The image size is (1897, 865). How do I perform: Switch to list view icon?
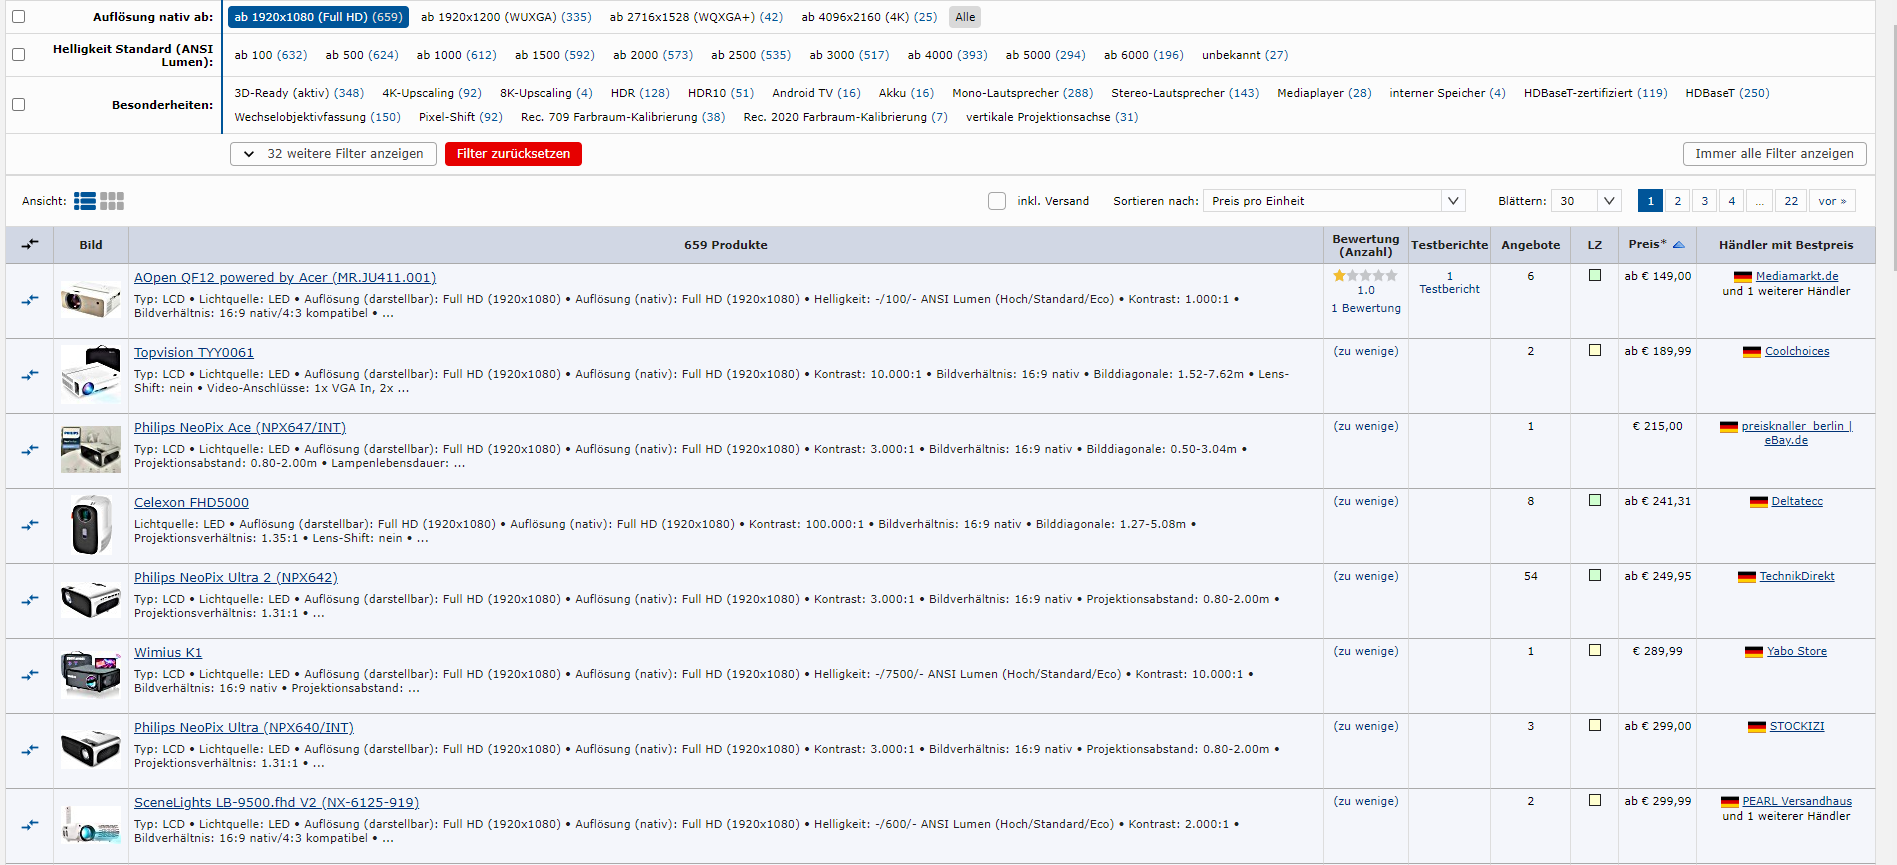tap(85, 201)
